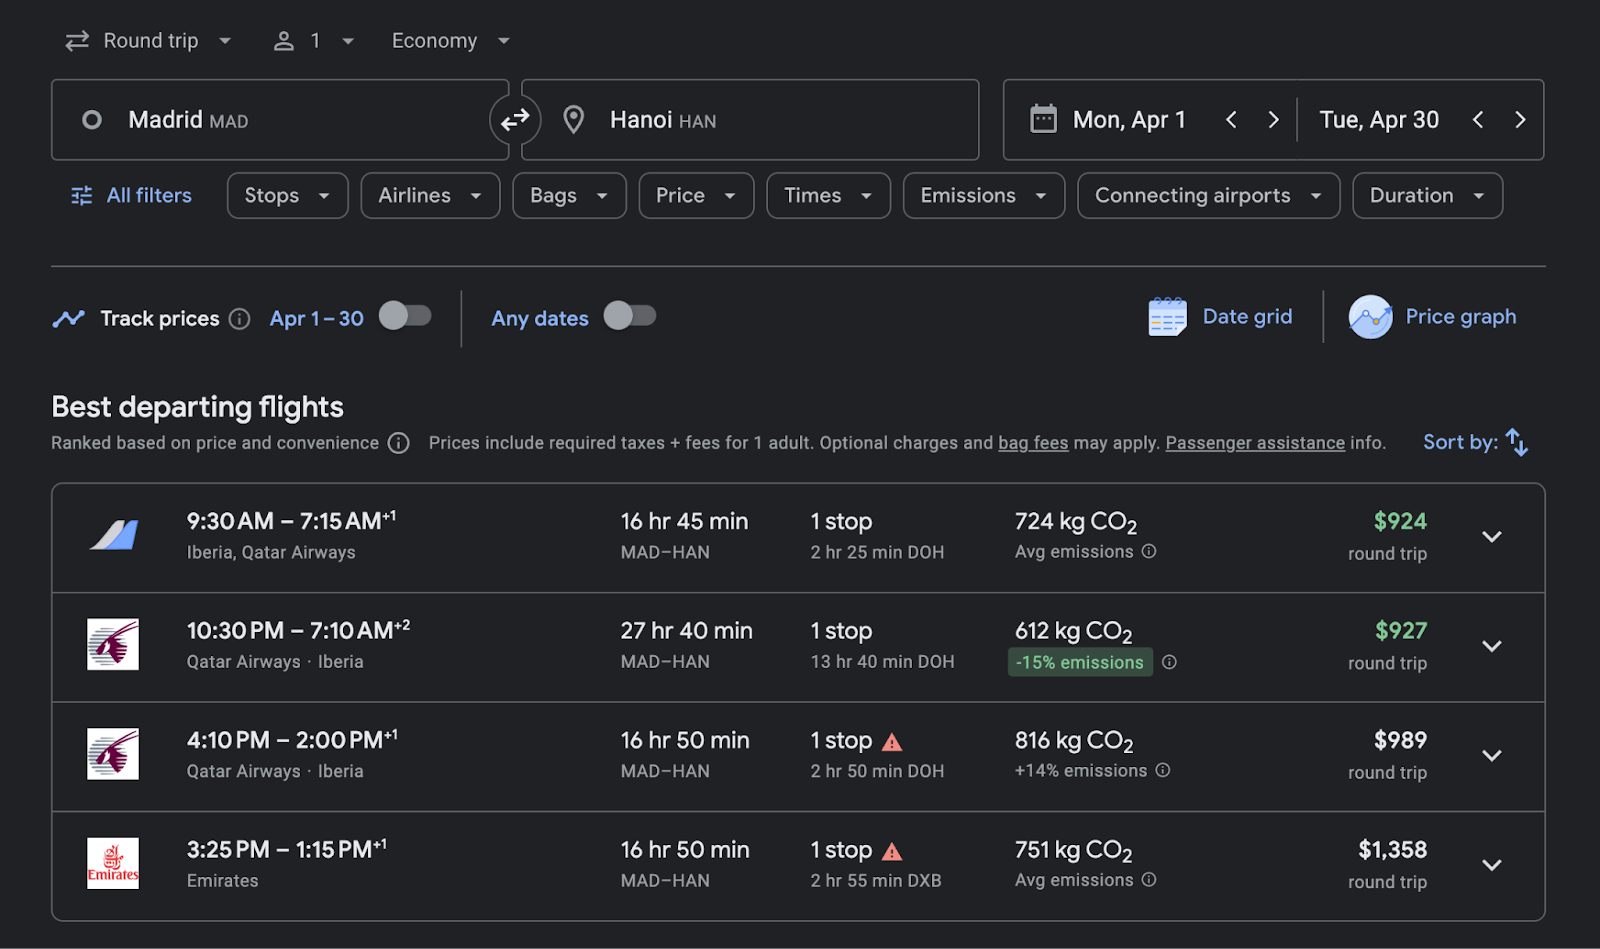Click info icon next to Ranked based on price
The height and width of the screenshot is (949, 1600).
pyautogui.click(x=398, y=443)
